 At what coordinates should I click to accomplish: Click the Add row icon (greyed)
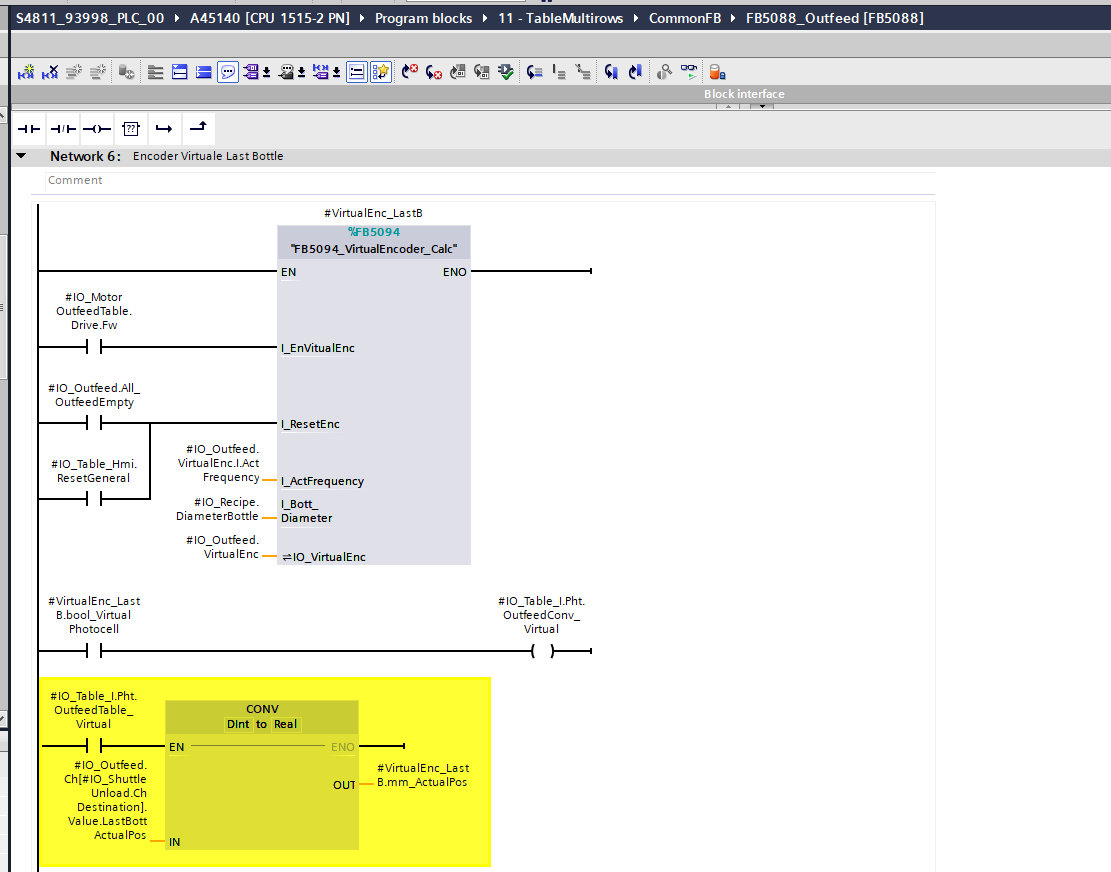pyautogui.click(x=98, y=72)
